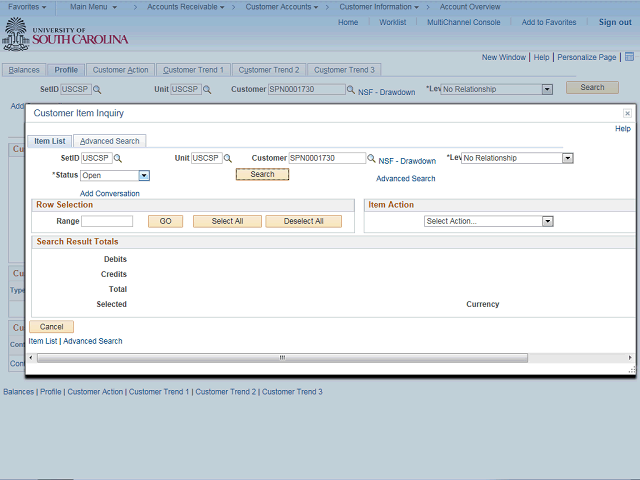Click the dialog Unit input field
The image size is (640, 480).
click(207, 158)
